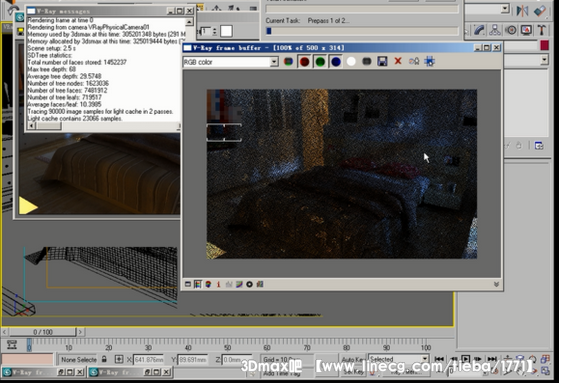Enable track mouse while rendering
The image size is (562, 383).
click(x=429, y=61)
